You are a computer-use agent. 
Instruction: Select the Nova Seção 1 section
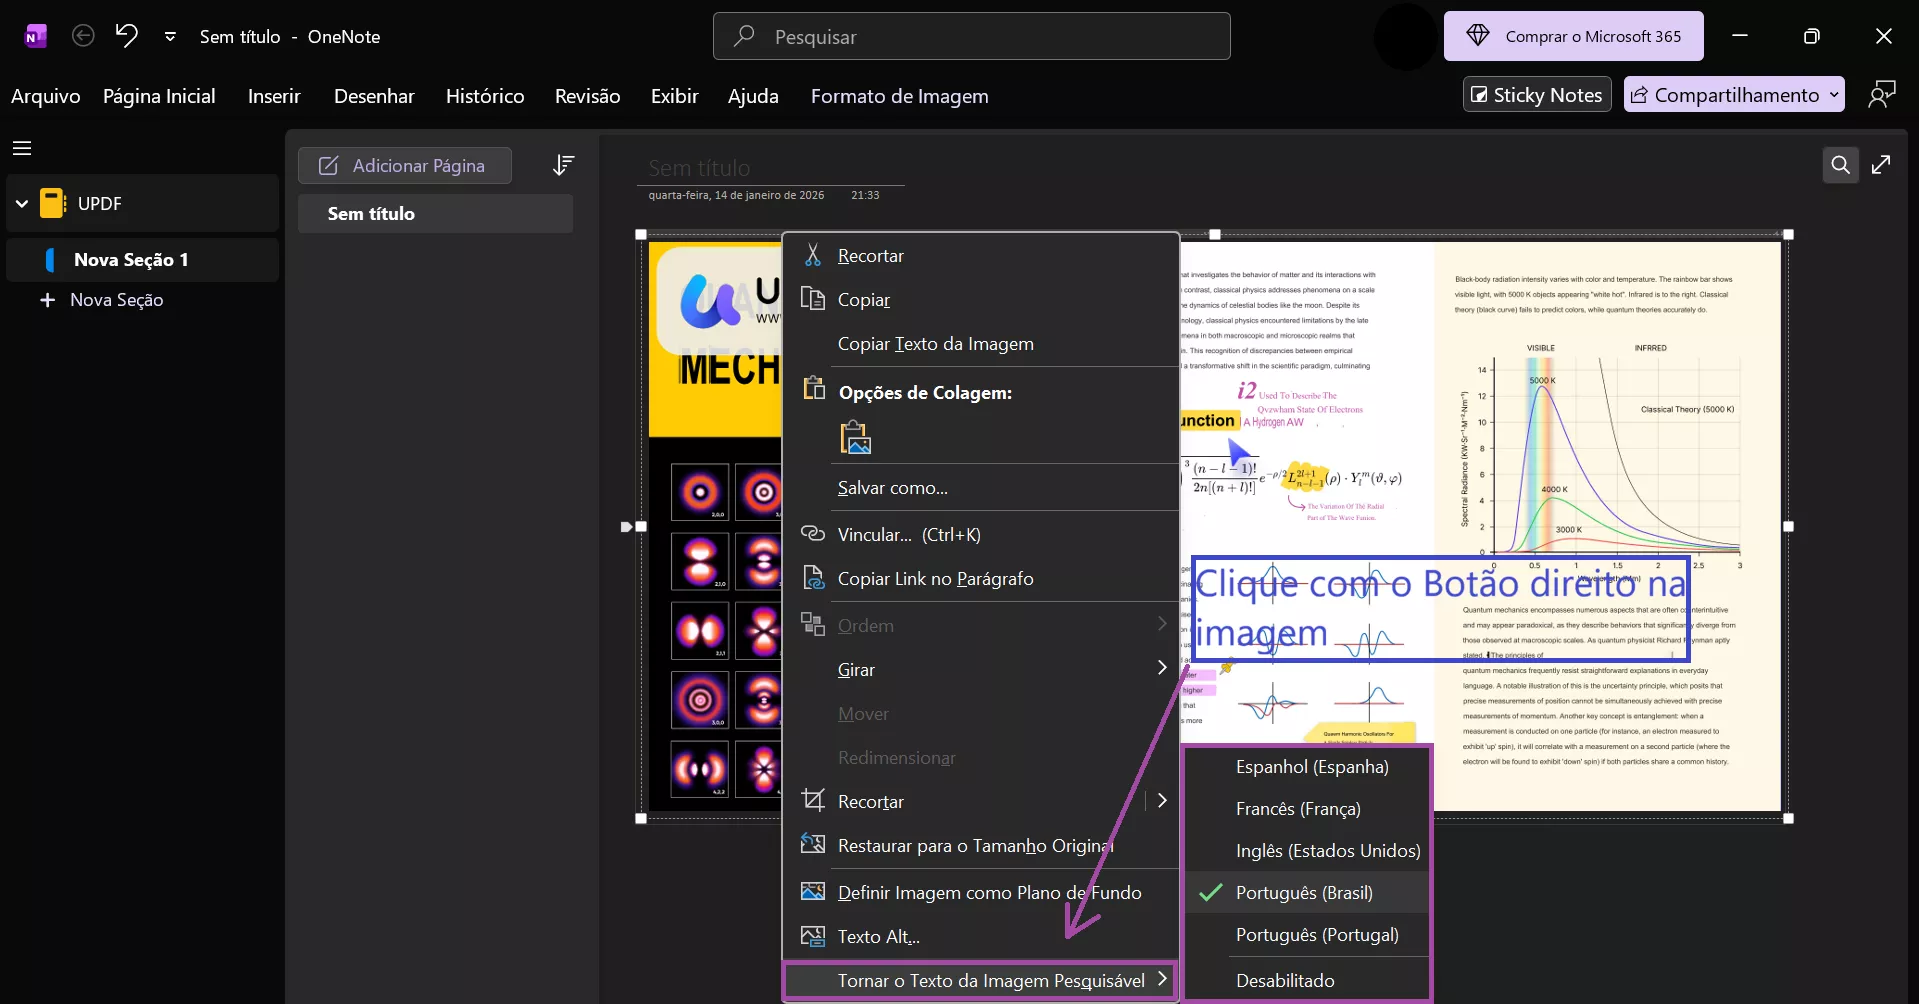click(131, 260)
